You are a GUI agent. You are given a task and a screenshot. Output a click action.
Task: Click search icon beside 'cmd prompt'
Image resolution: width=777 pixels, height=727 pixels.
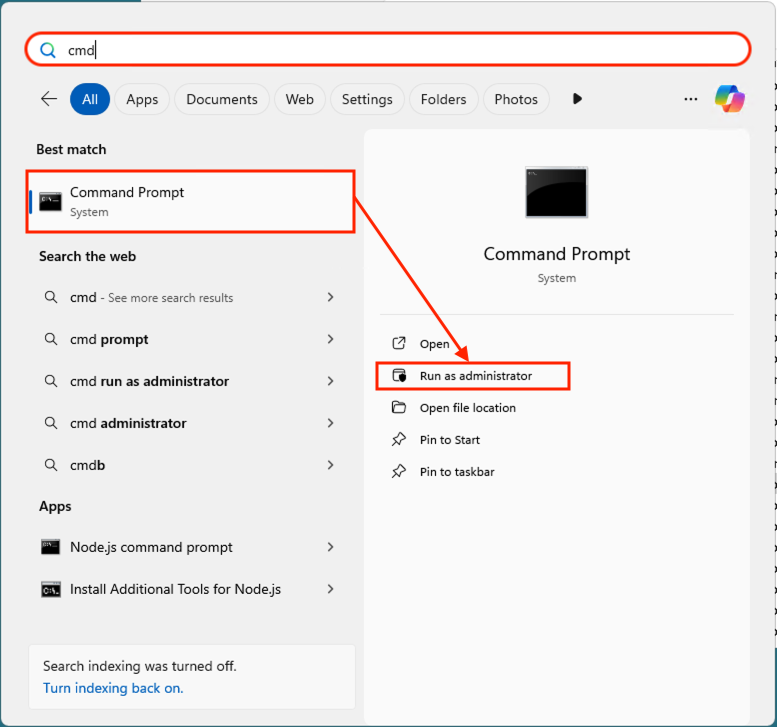(51, 339)
